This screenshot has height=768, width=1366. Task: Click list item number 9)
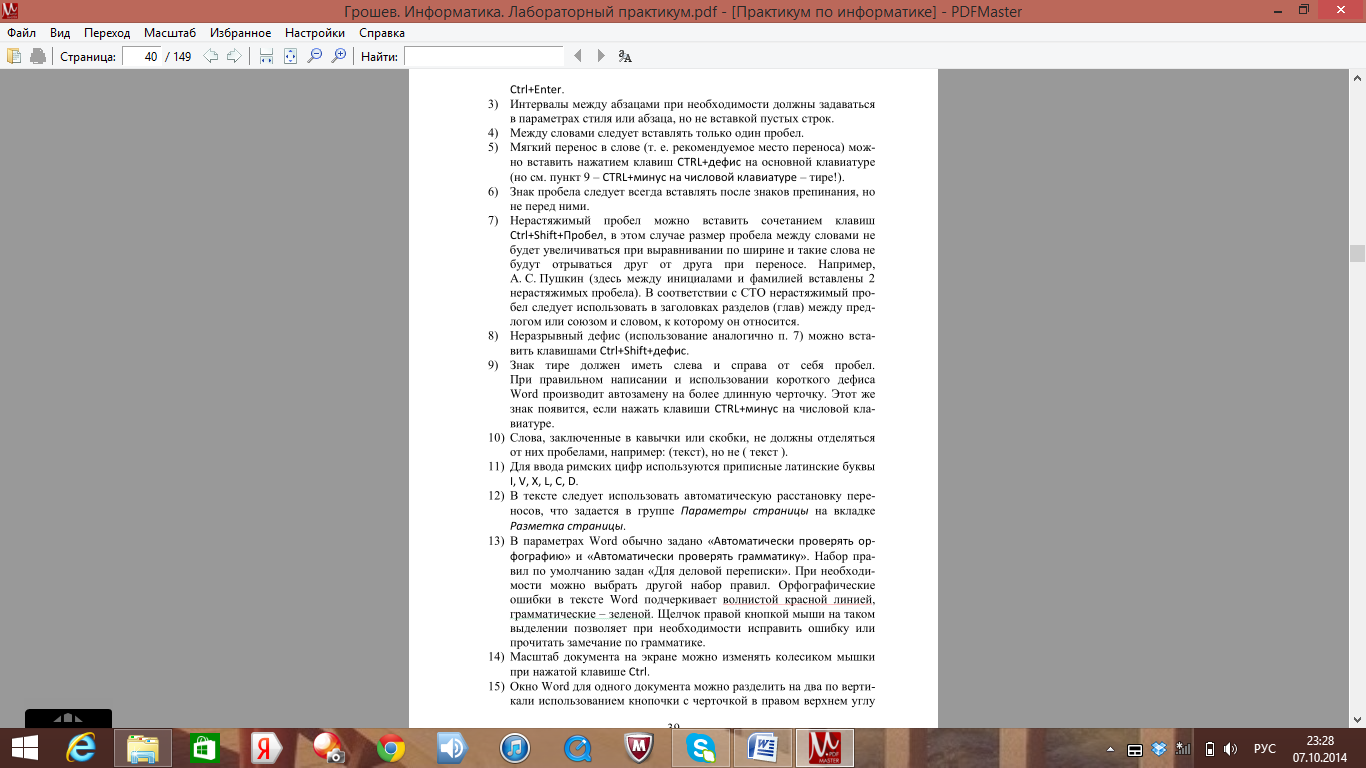click(x=493, y=364)
